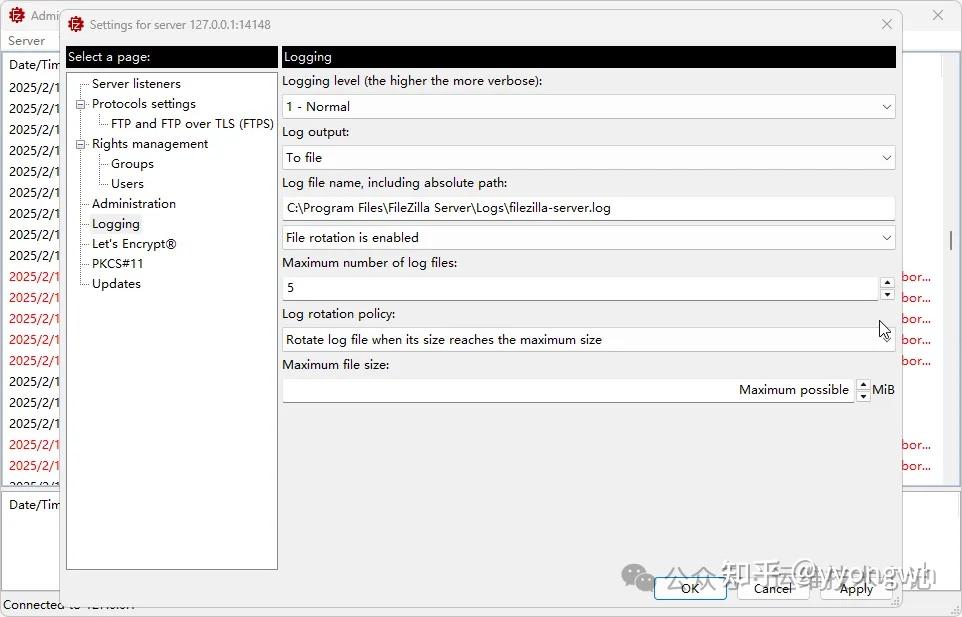Select the Users page
The height and width of the screenshot is (617, 962).
[127, 183]
